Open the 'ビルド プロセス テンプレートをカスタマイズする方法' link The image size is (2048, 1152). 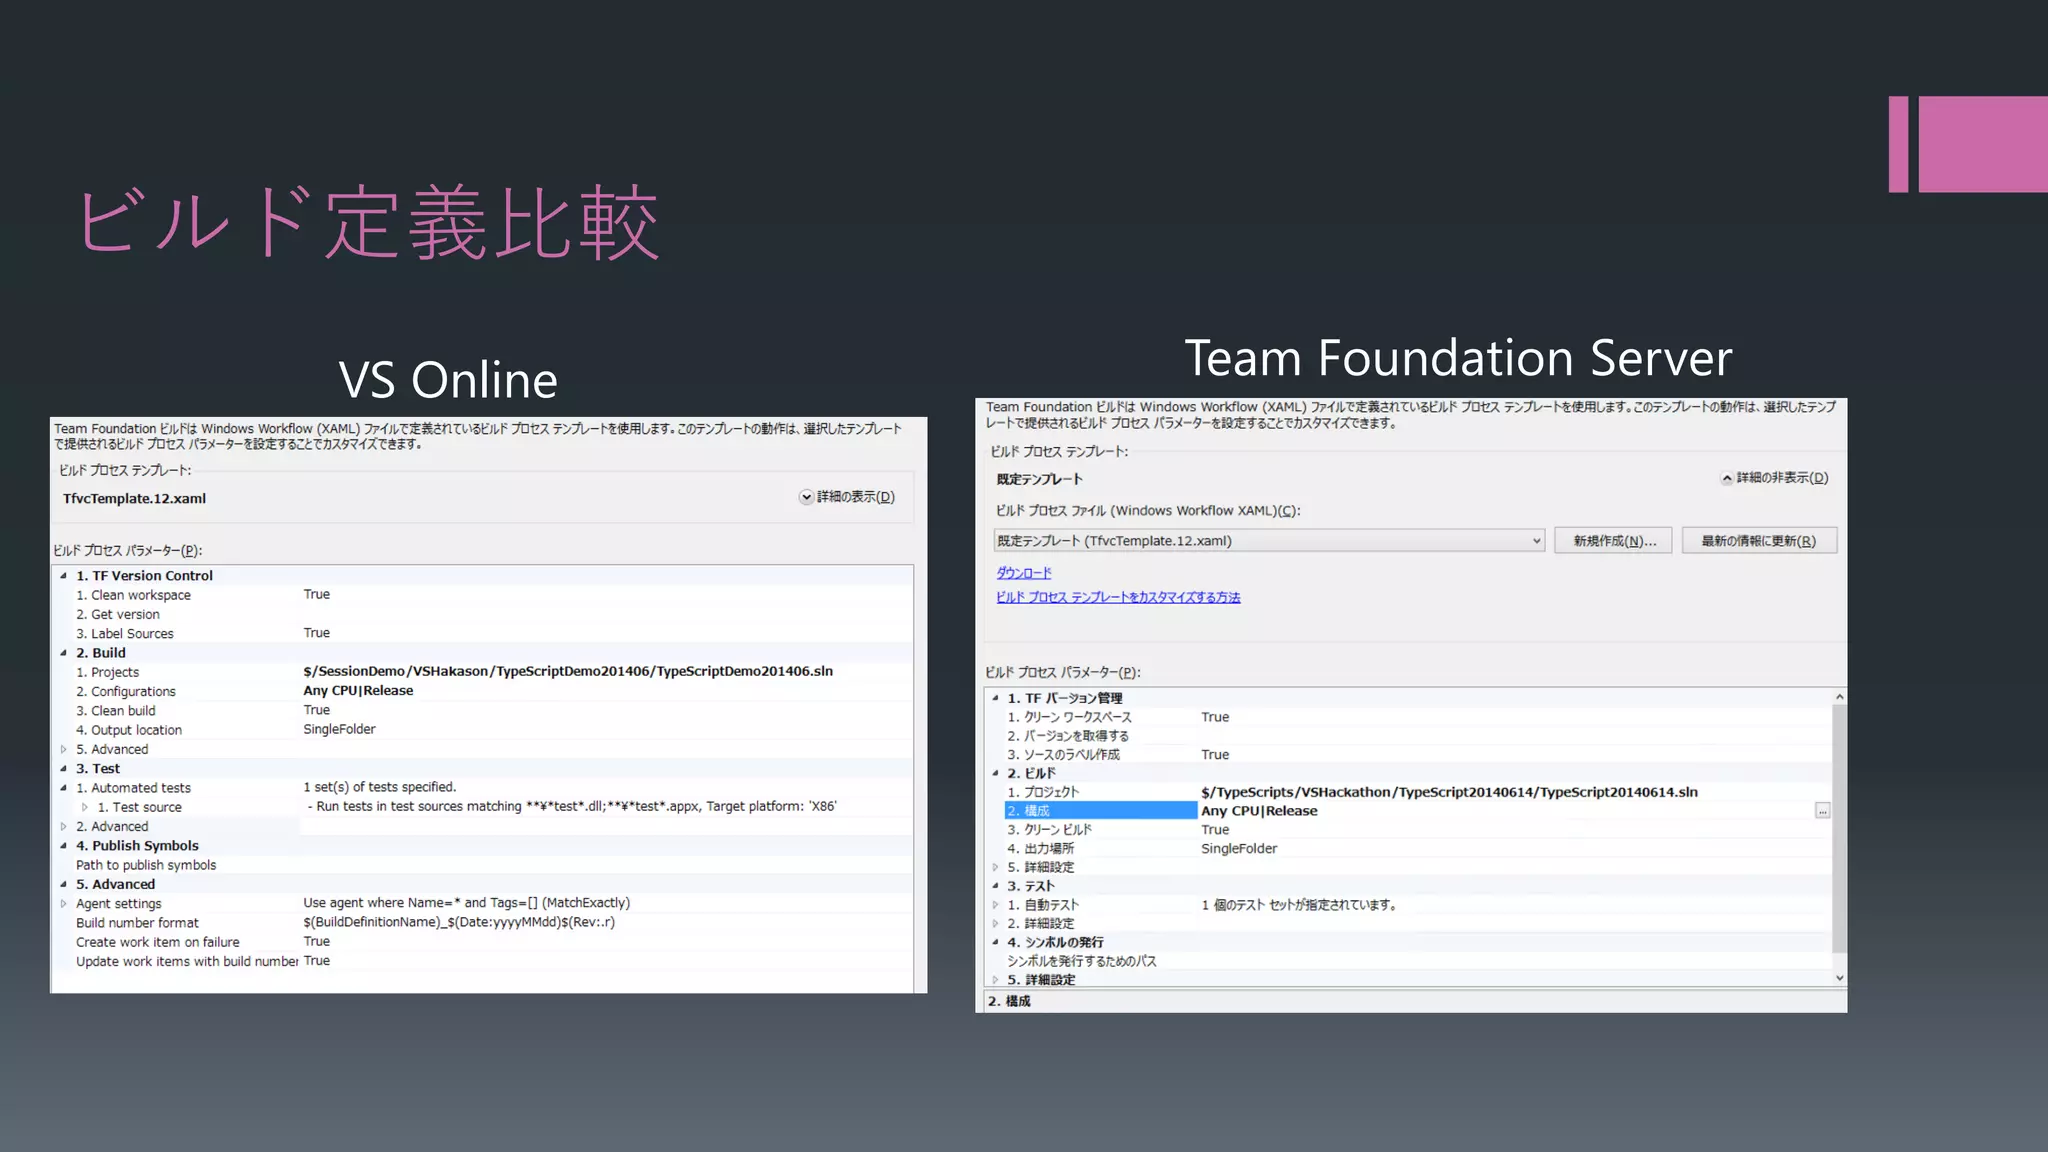[1118, 597]
